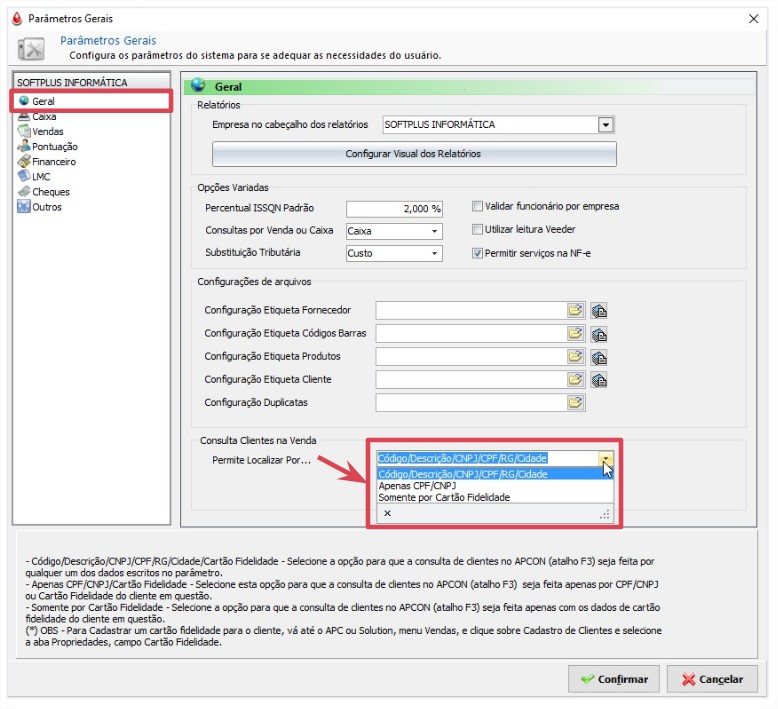Open the Cheques settings section

tap(51, 192)
